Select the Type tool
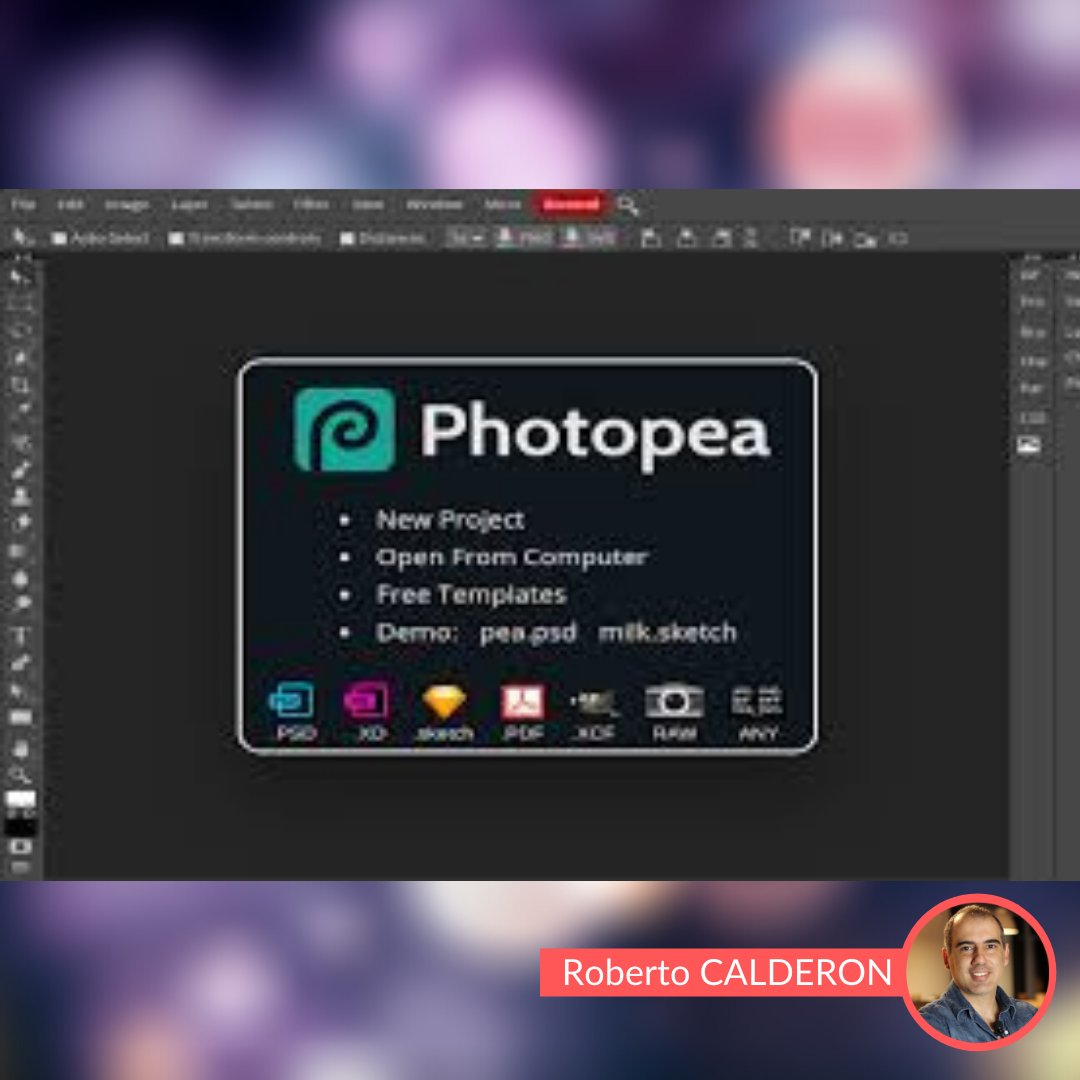This screenshot has width=1080, height=1080. pyautogui.click(x=20, y=635)
